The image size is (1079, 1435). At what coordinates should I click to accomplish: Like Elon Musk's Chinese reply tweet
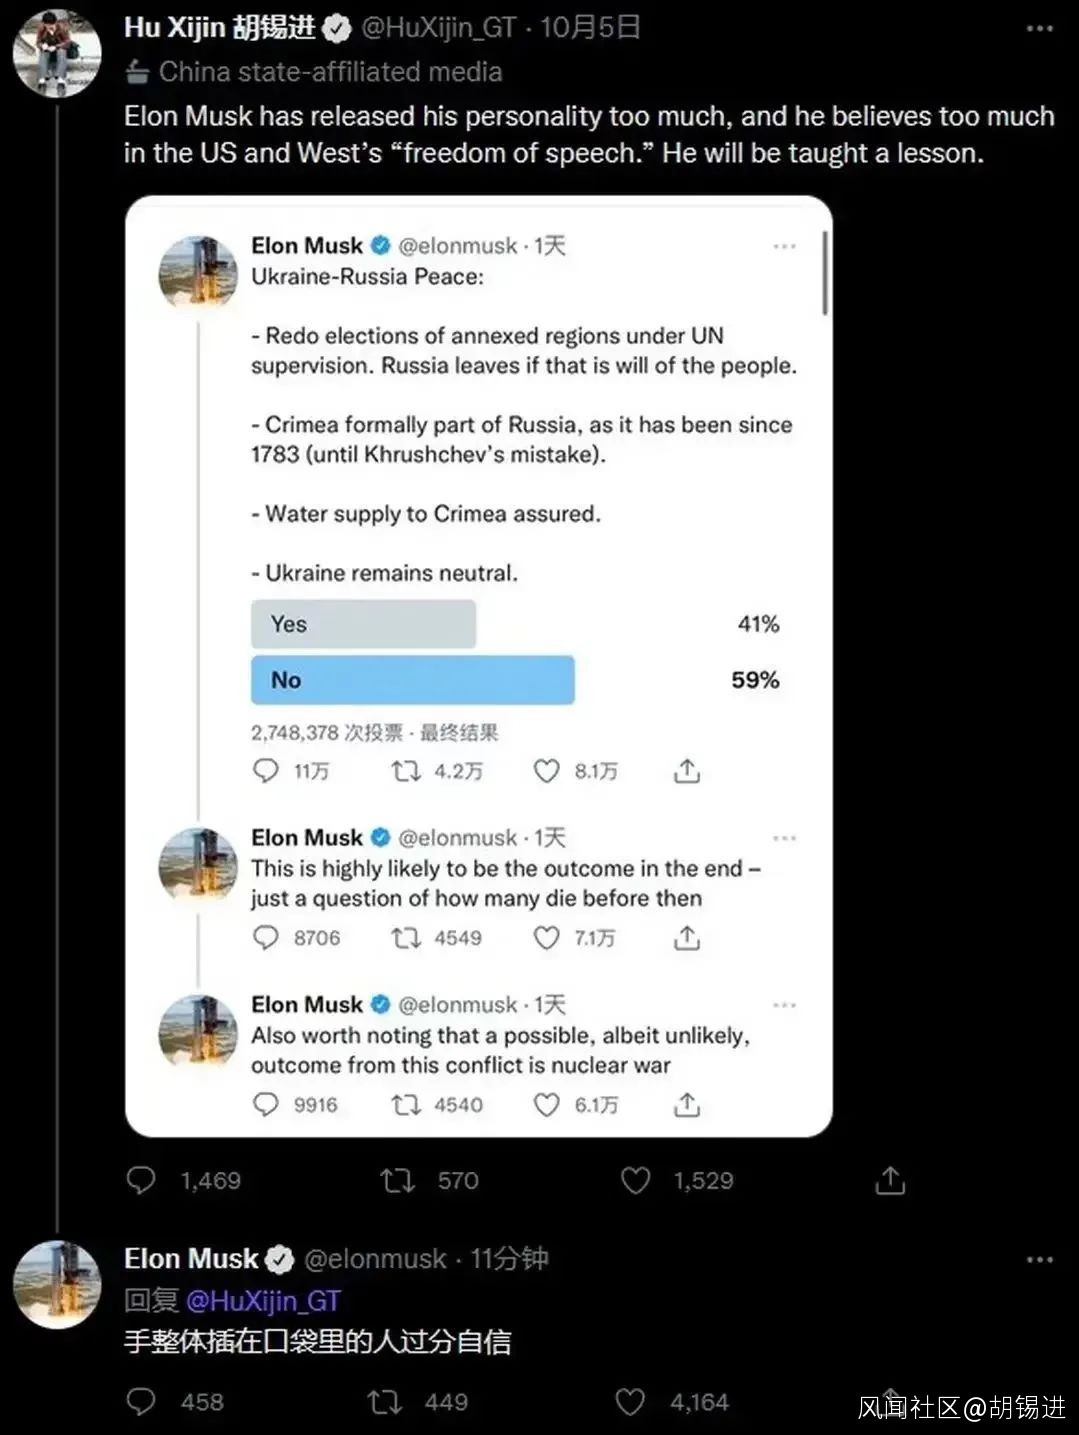[x=630, y=1402]
